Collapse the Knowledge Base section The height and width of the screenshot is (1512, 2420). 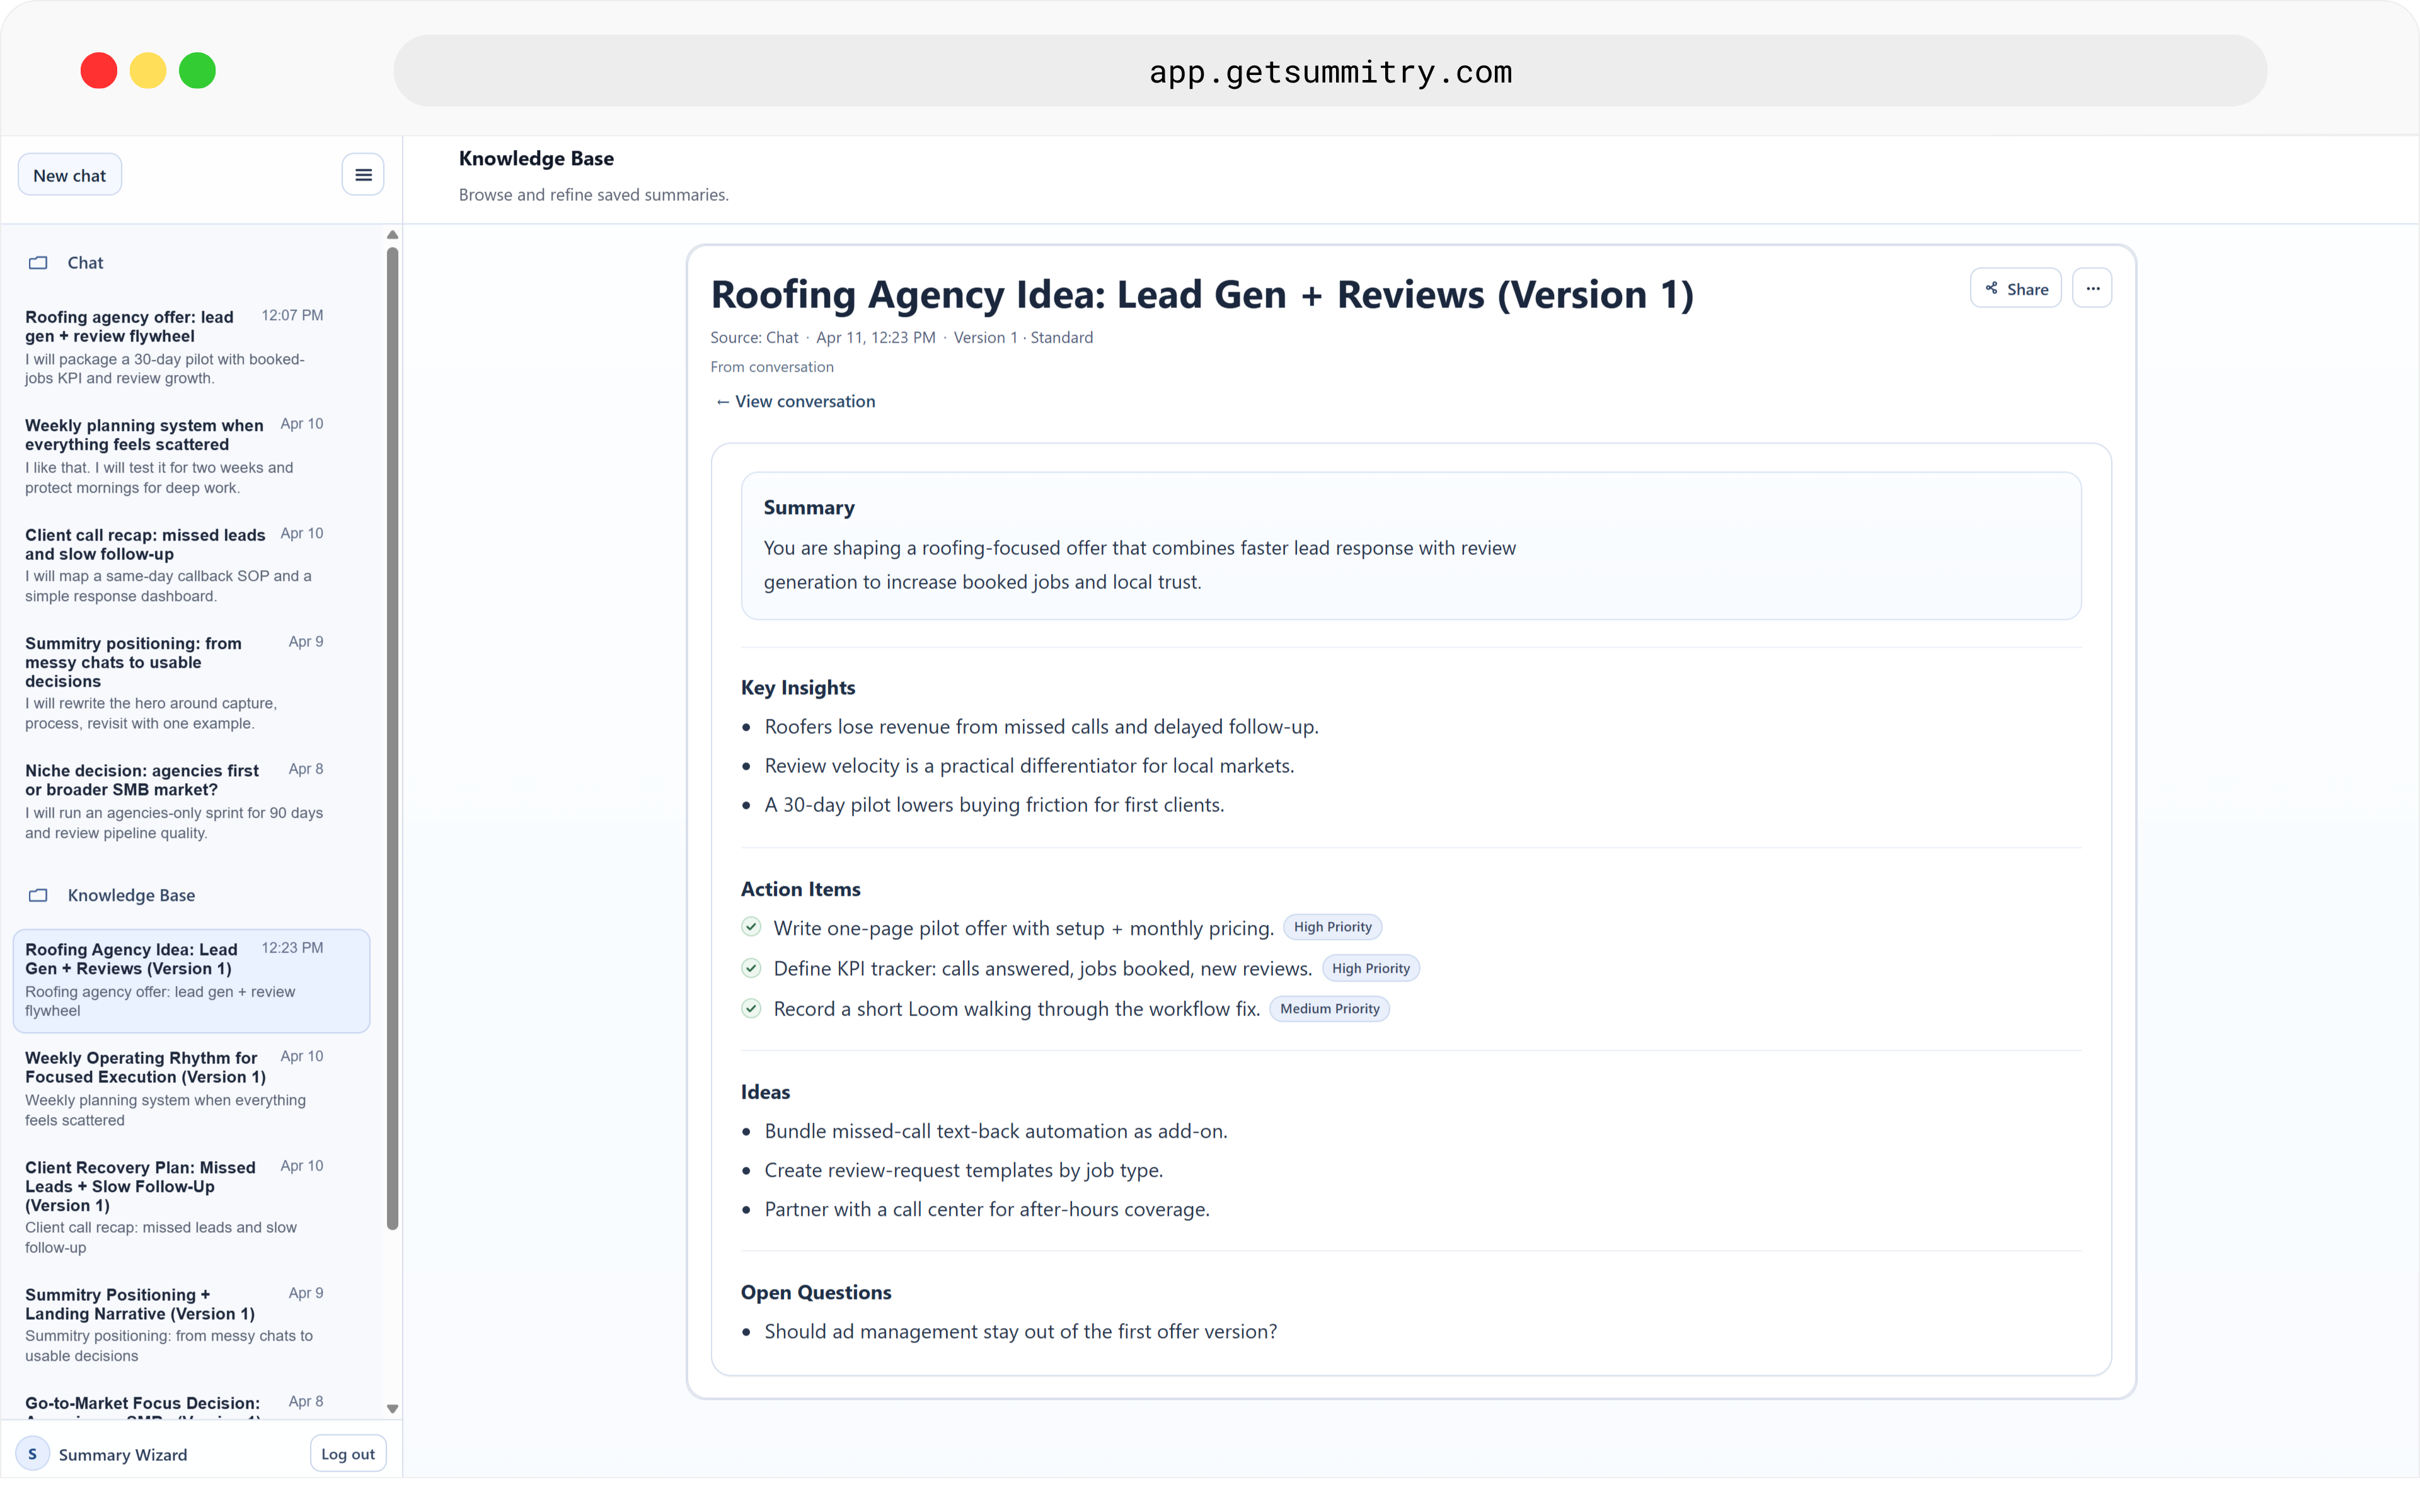[x=131, y=895]
